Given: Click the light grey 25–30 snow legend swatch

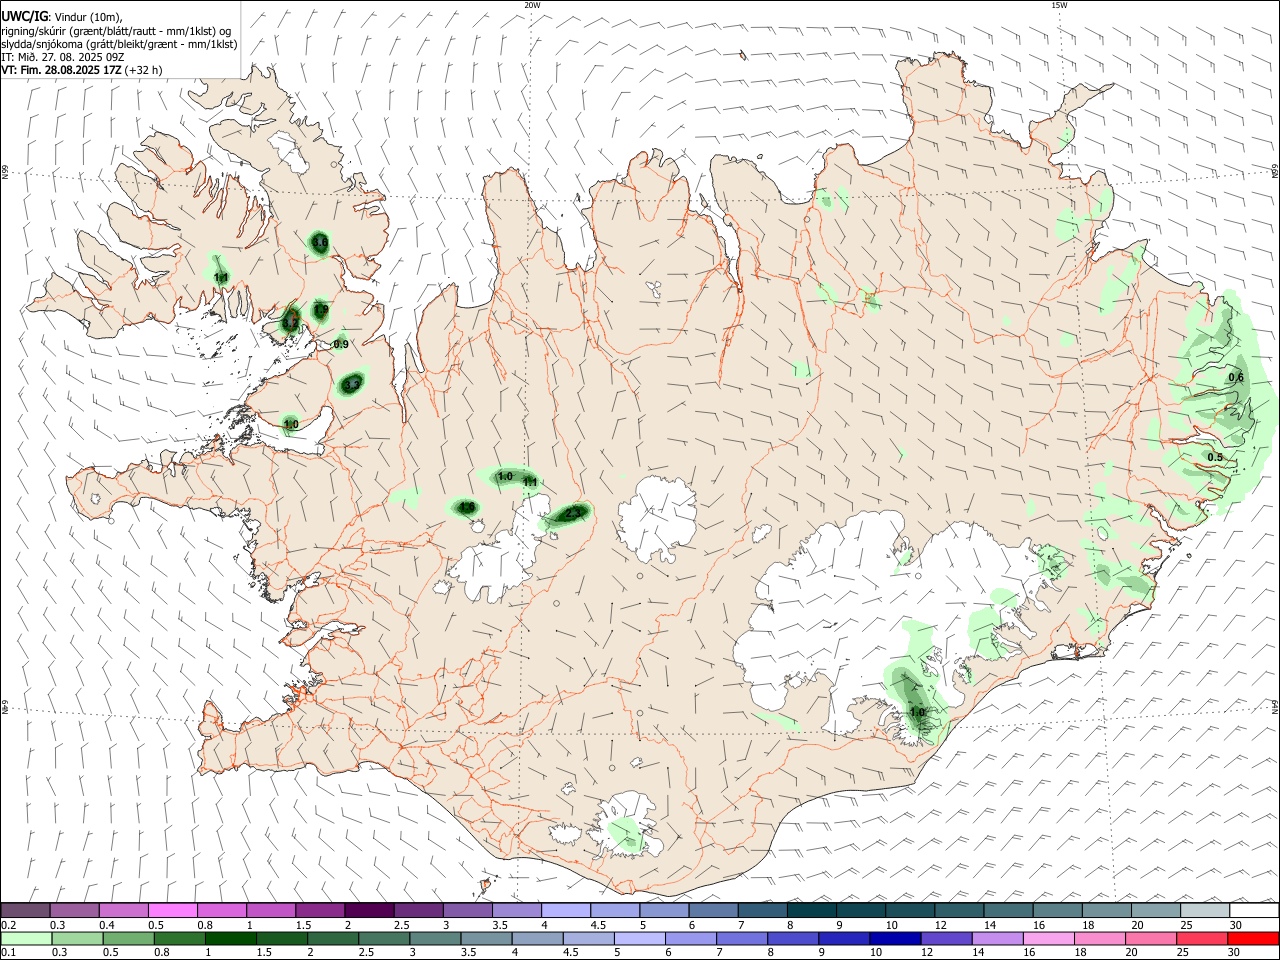Looking at the screenshot, I should 1204,911.
